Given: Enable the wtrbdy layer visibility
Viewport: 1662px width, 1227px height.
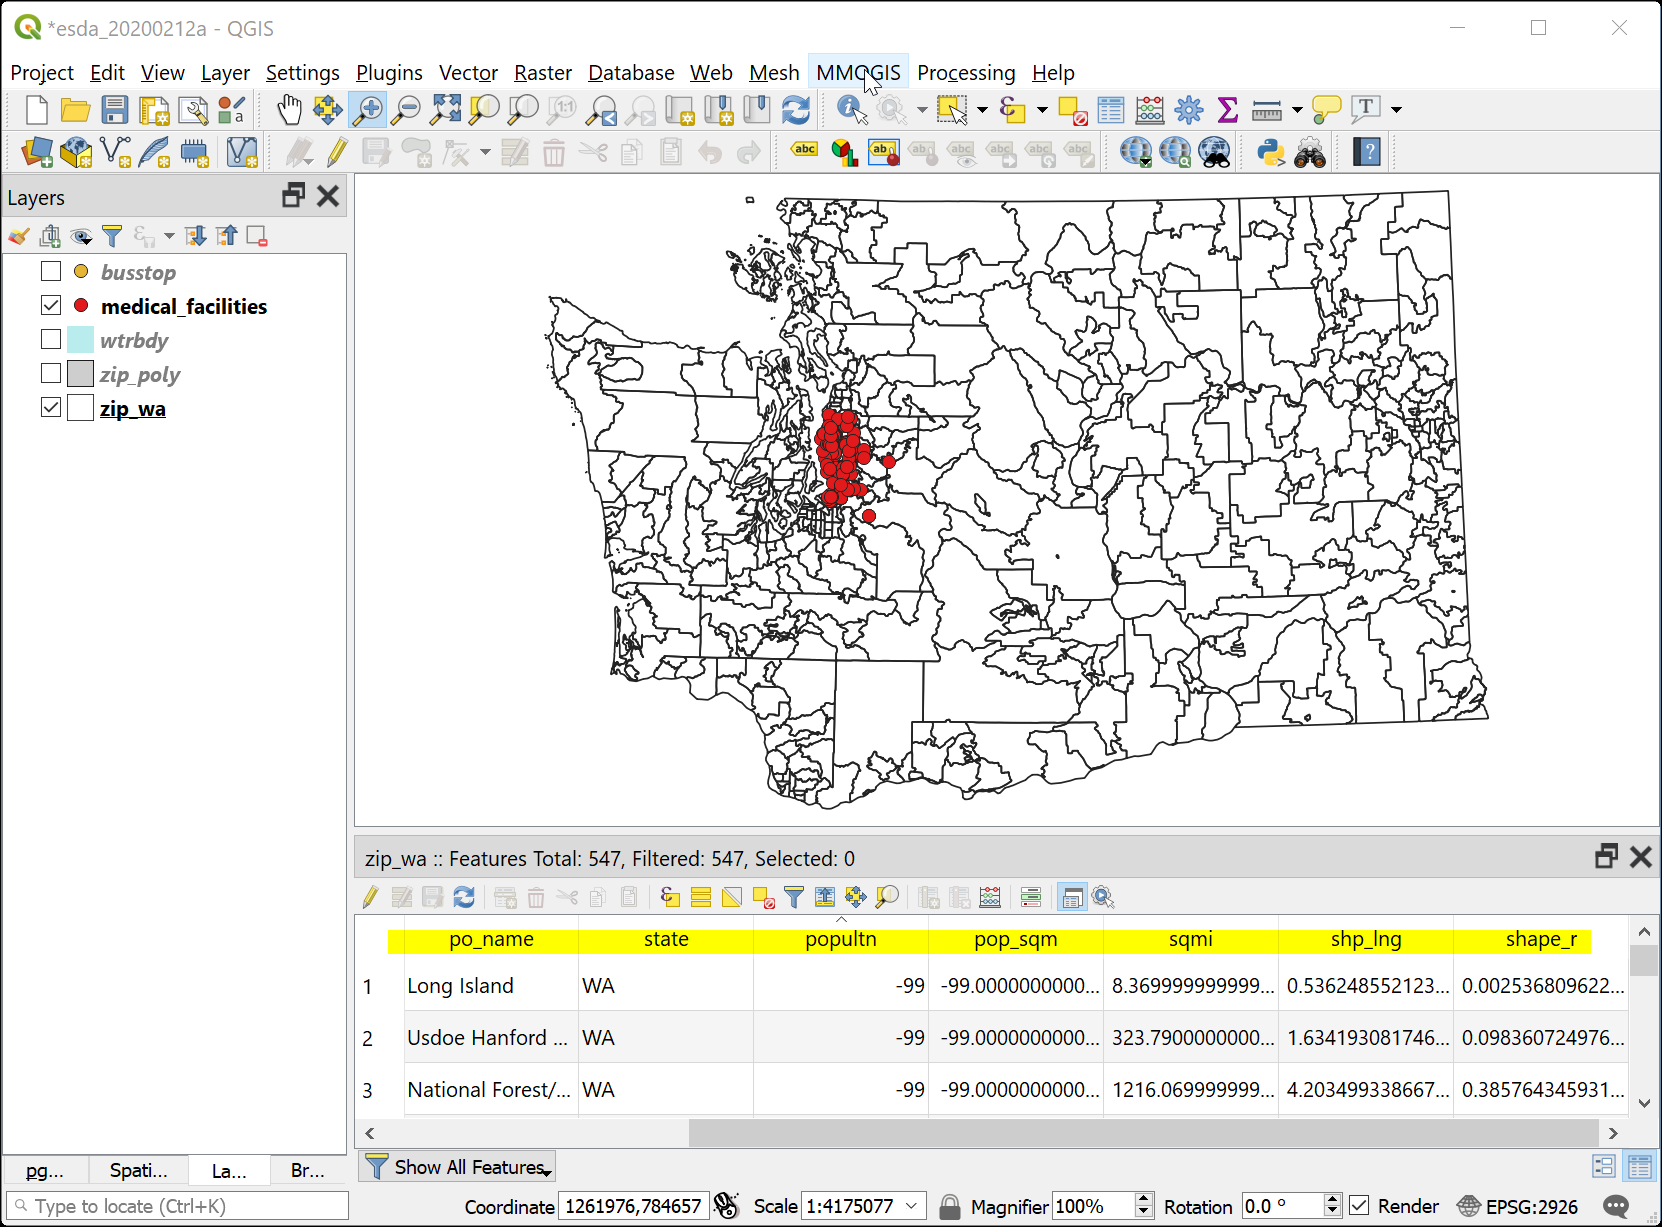Looking at the screenshot, I should pyautogui.click(x=50, y=339).
